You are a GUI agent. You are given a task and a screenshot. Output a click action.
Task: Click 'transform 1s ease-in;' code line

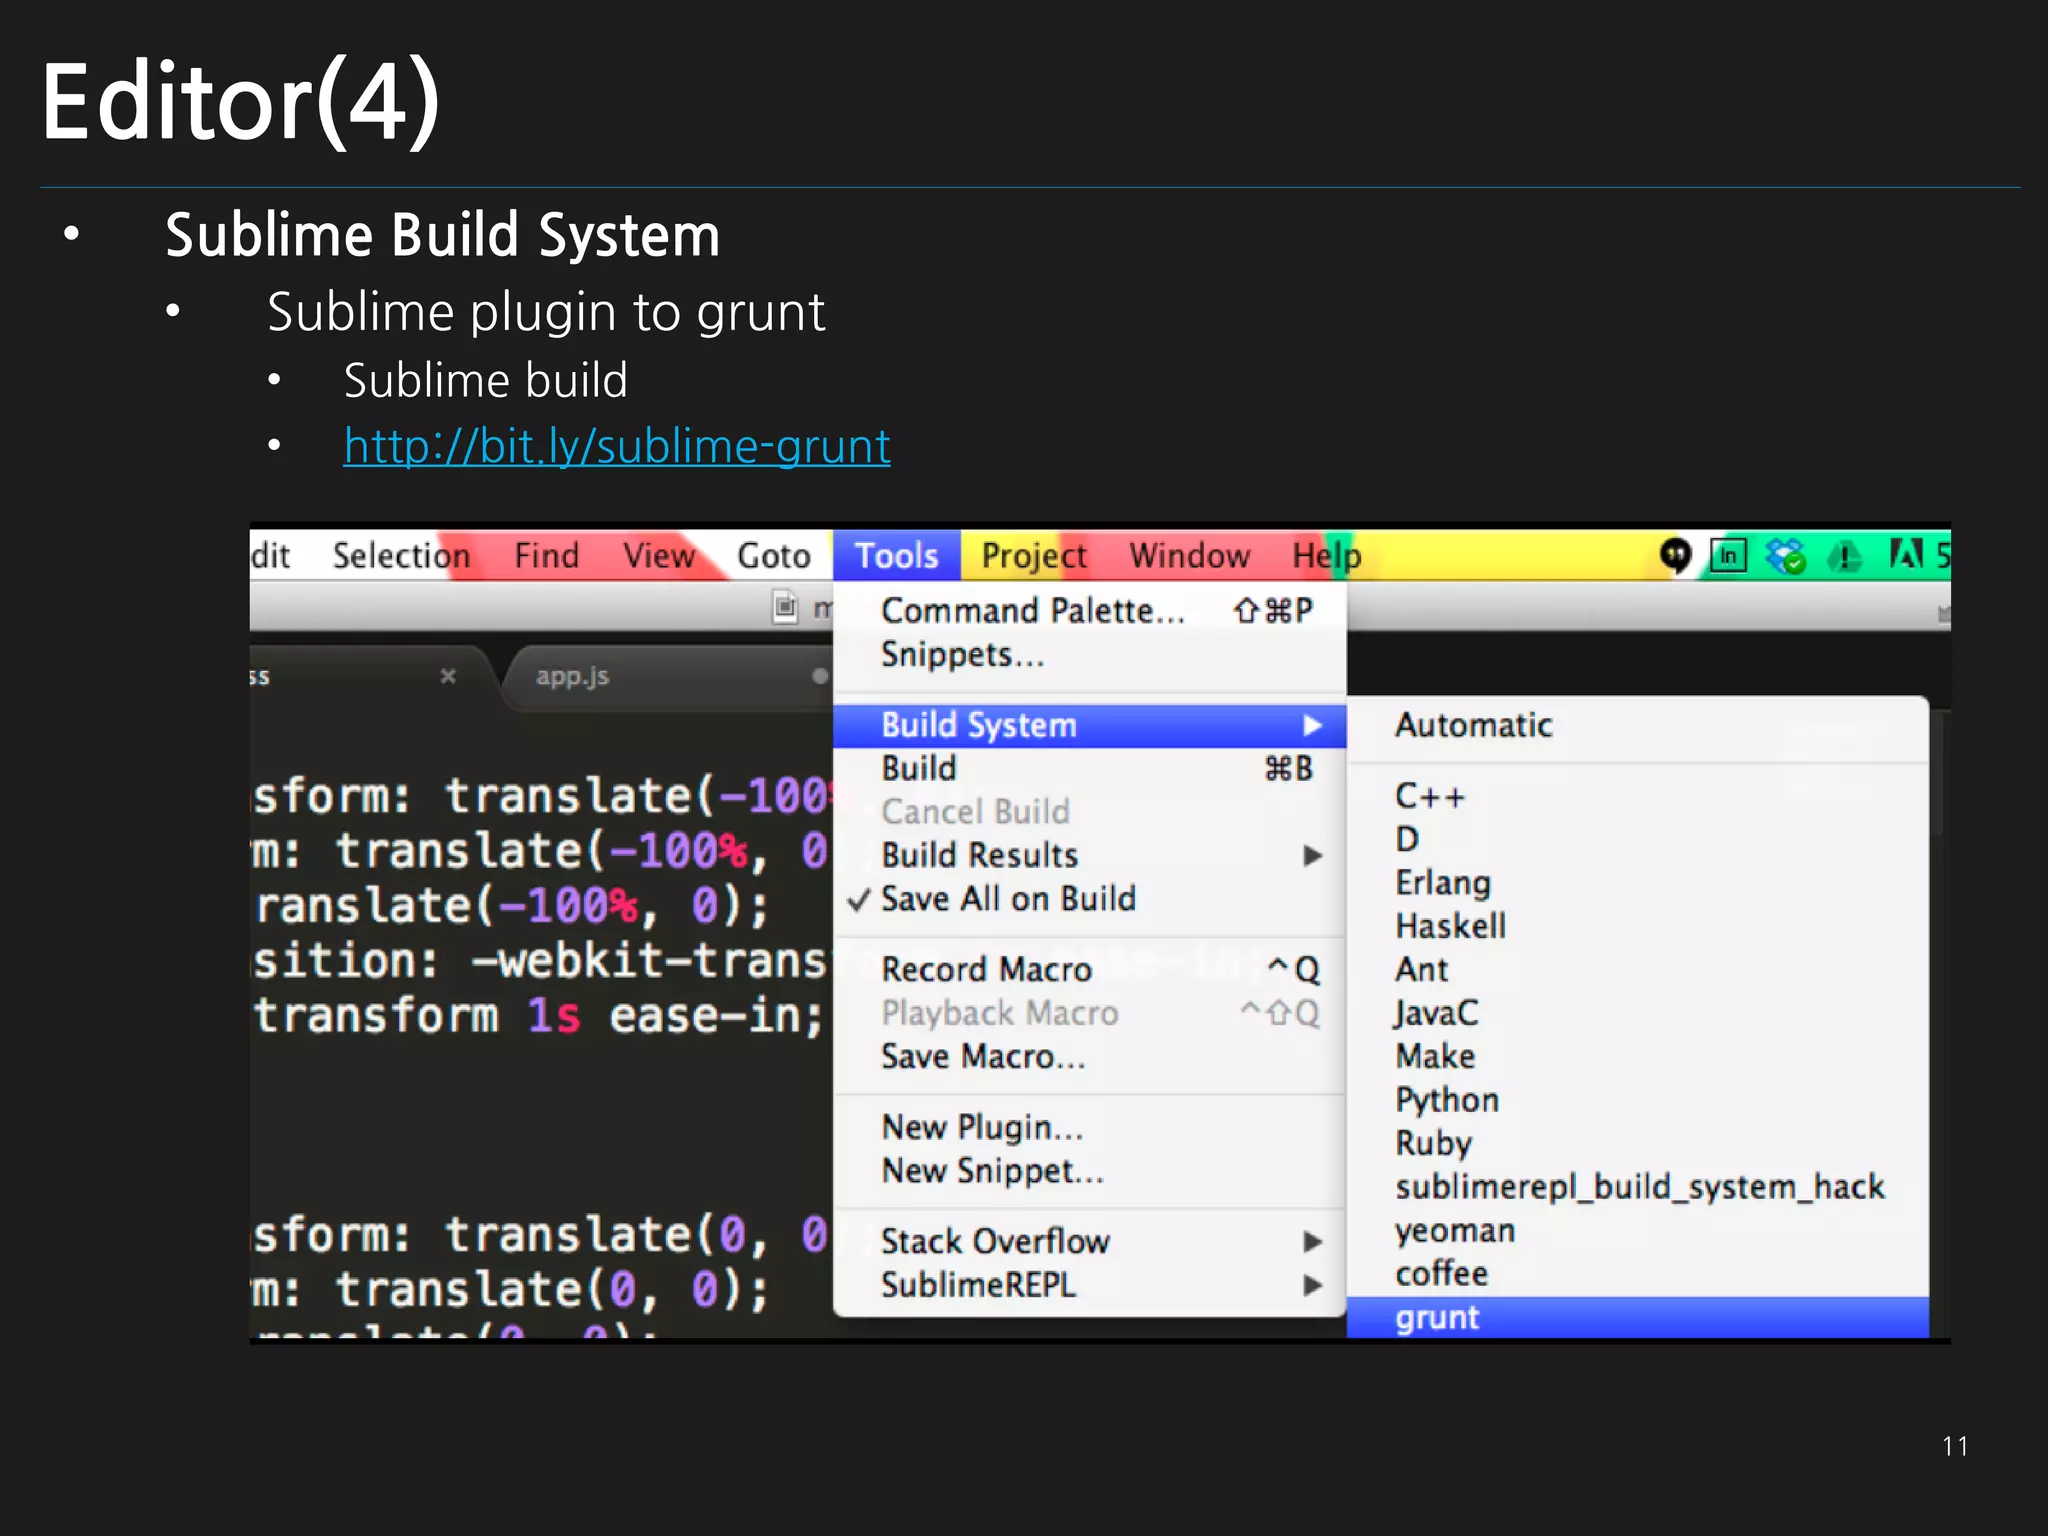(538, 1015)
